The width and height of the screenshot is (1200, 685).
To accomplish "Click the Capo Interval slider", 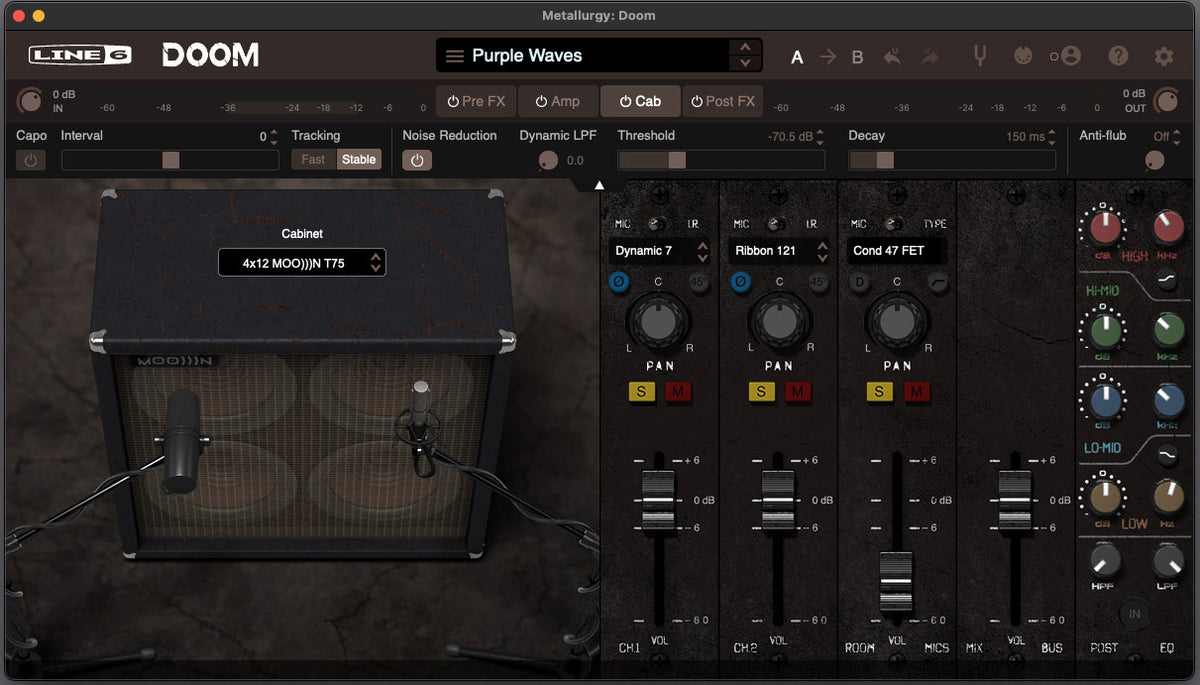I will (x=170, y=160).
